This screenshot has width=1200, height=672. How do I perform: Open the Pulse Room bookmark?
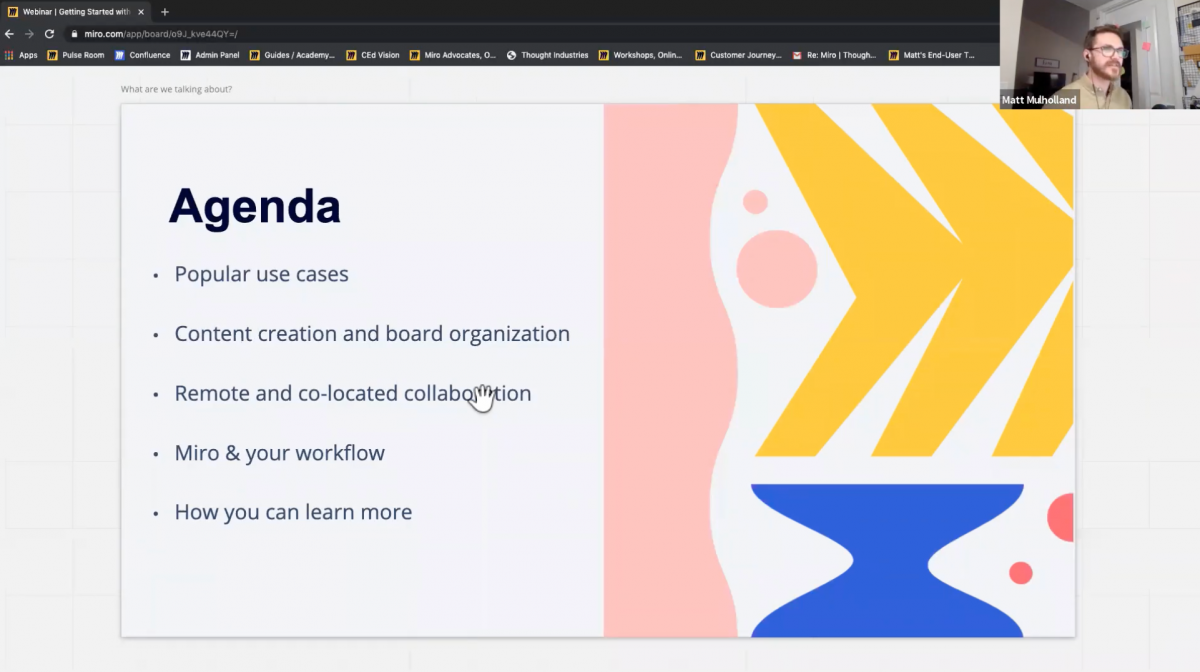pos(76,55)
